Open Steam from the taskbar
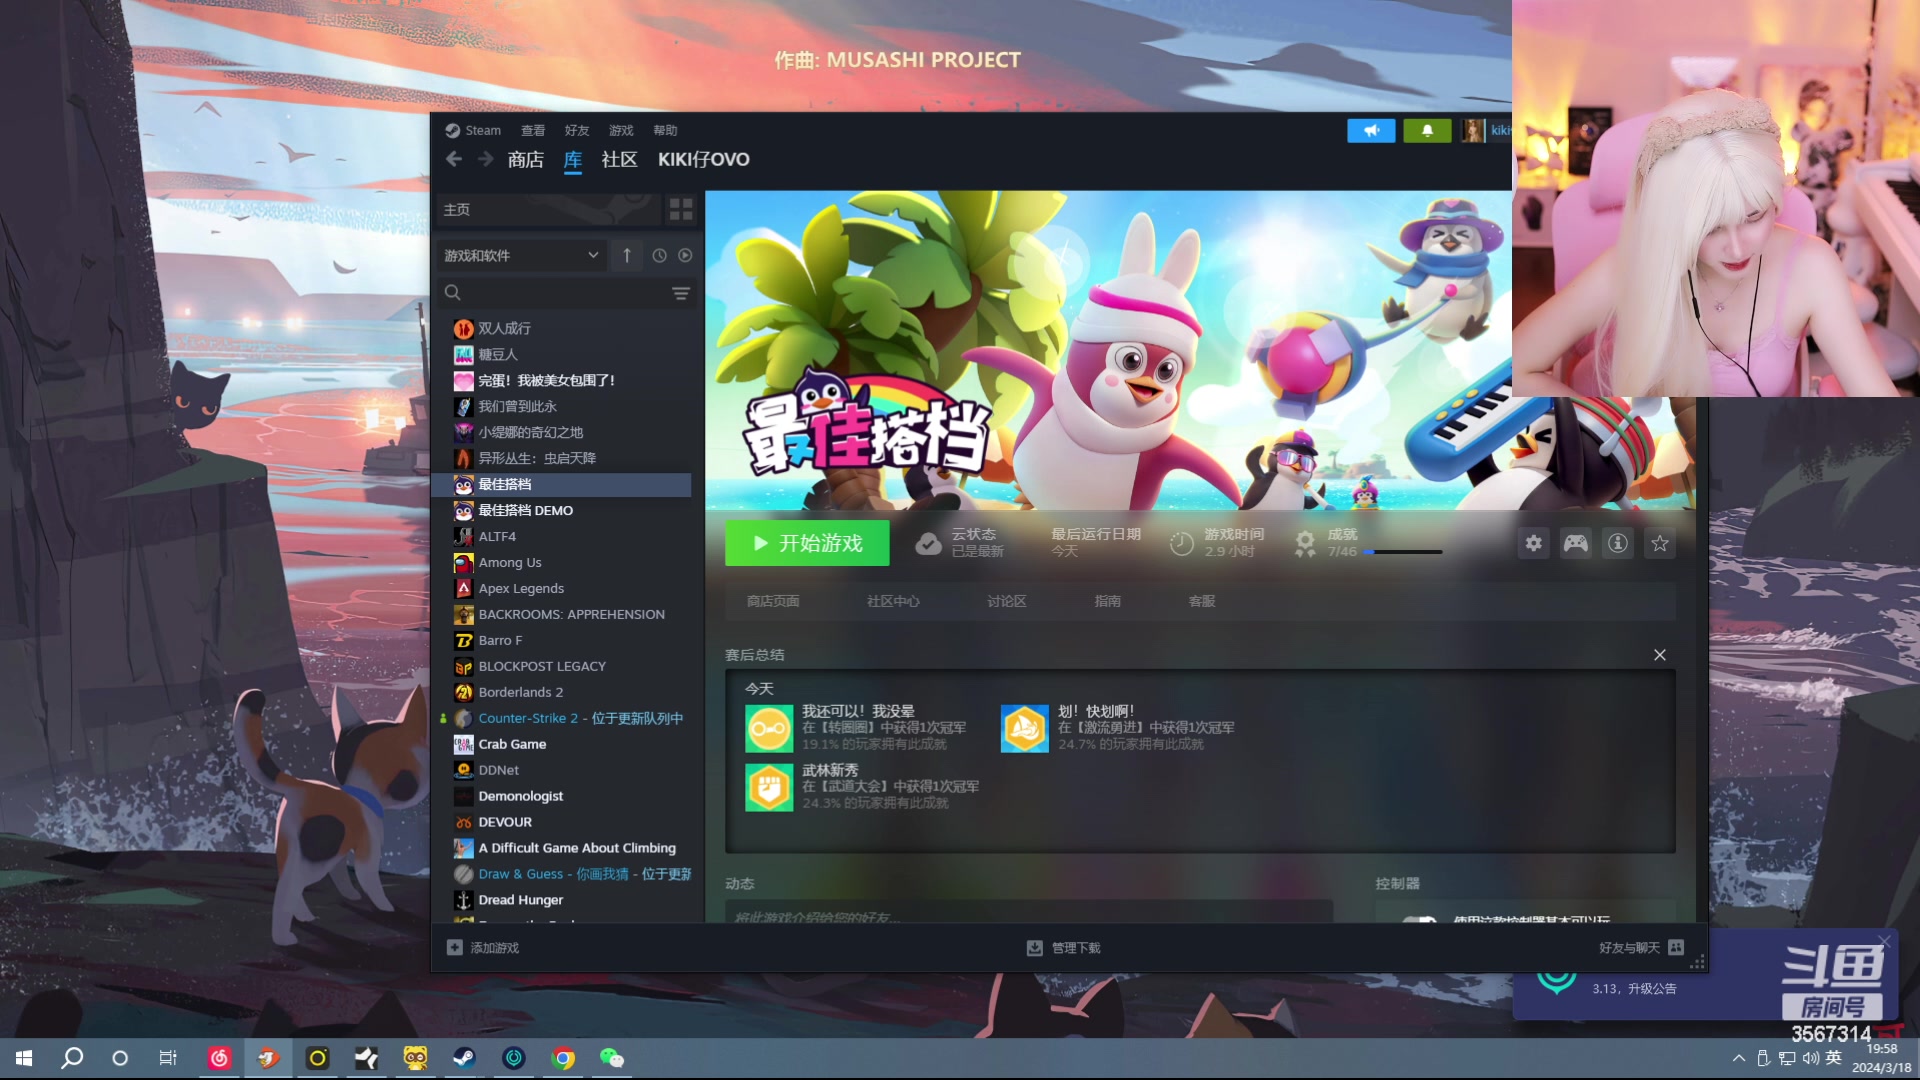The height and width of the screenshot is (1080, 1920). pyautogui.click(x=464, y=1058)
